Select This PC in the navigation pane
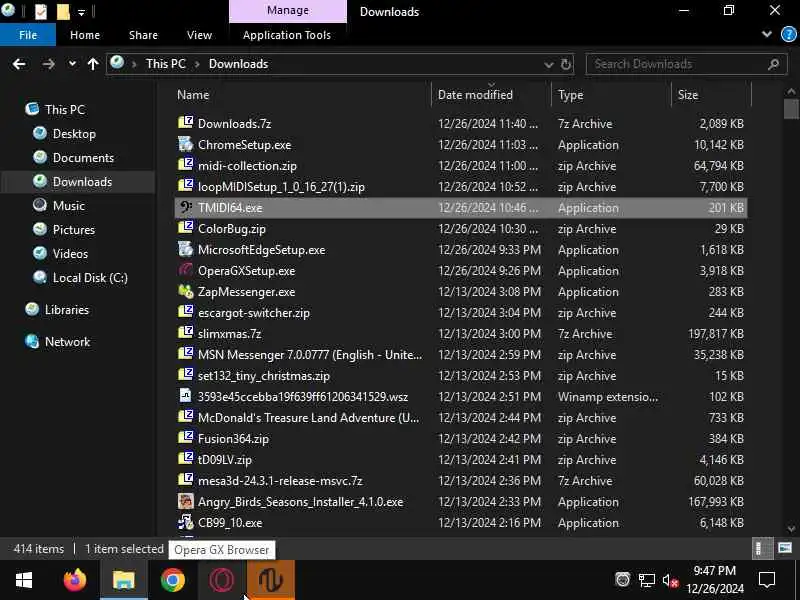The image size is (800, 600). [65, 110]
